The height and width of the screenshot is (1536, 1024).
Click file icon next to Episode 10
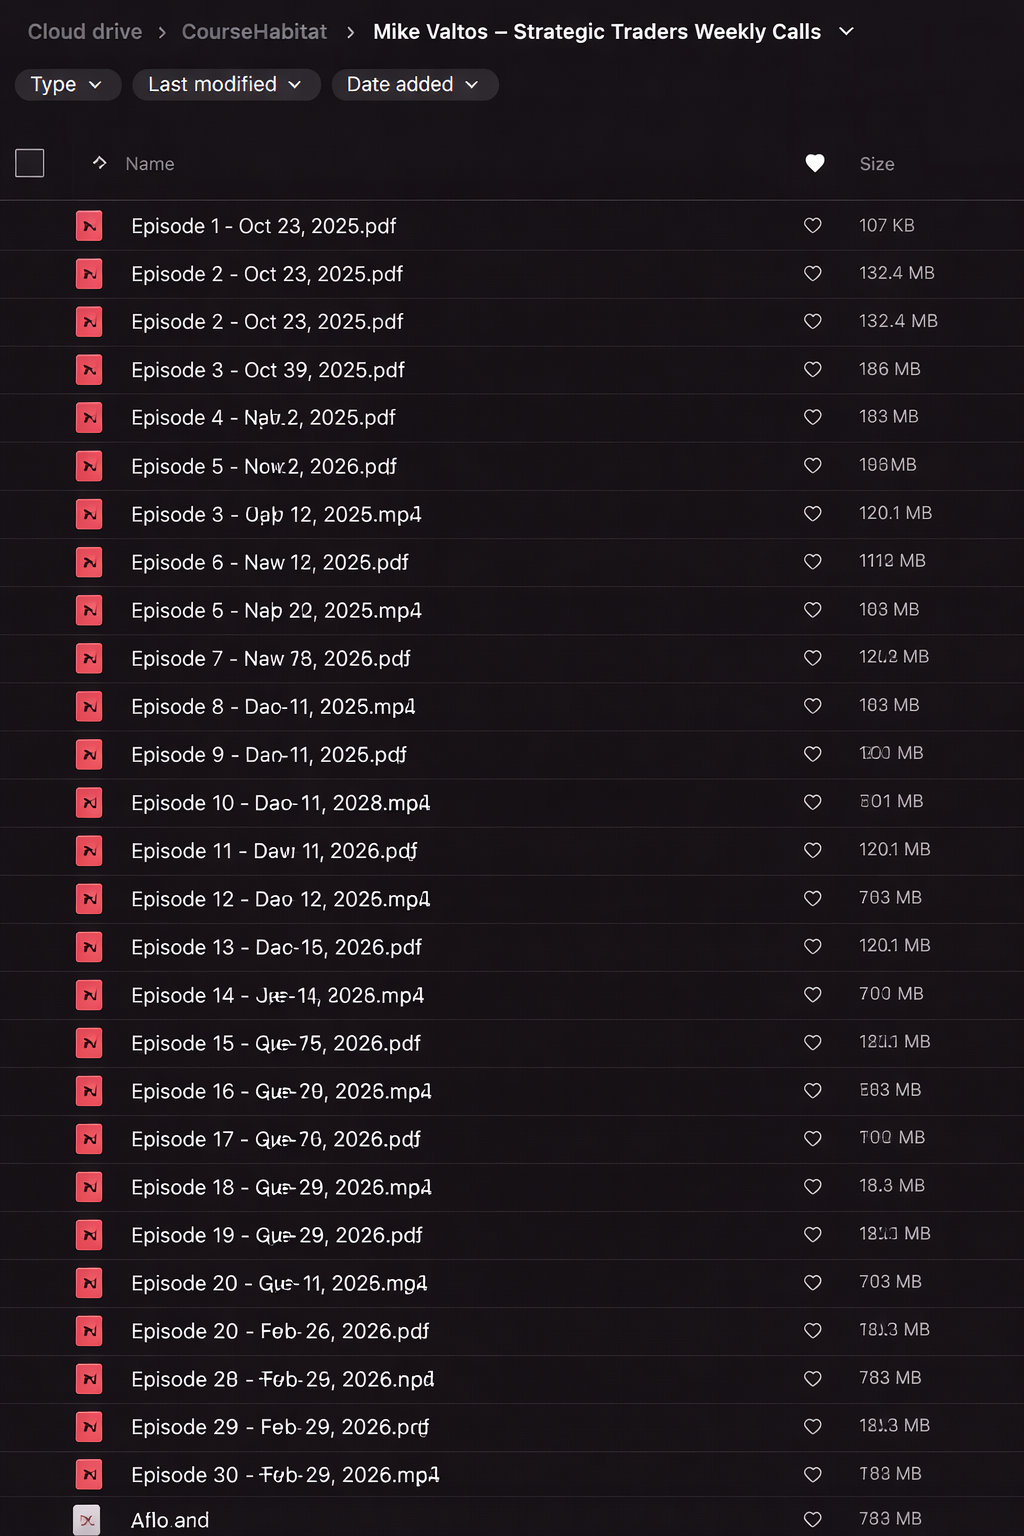coord(89,803)
